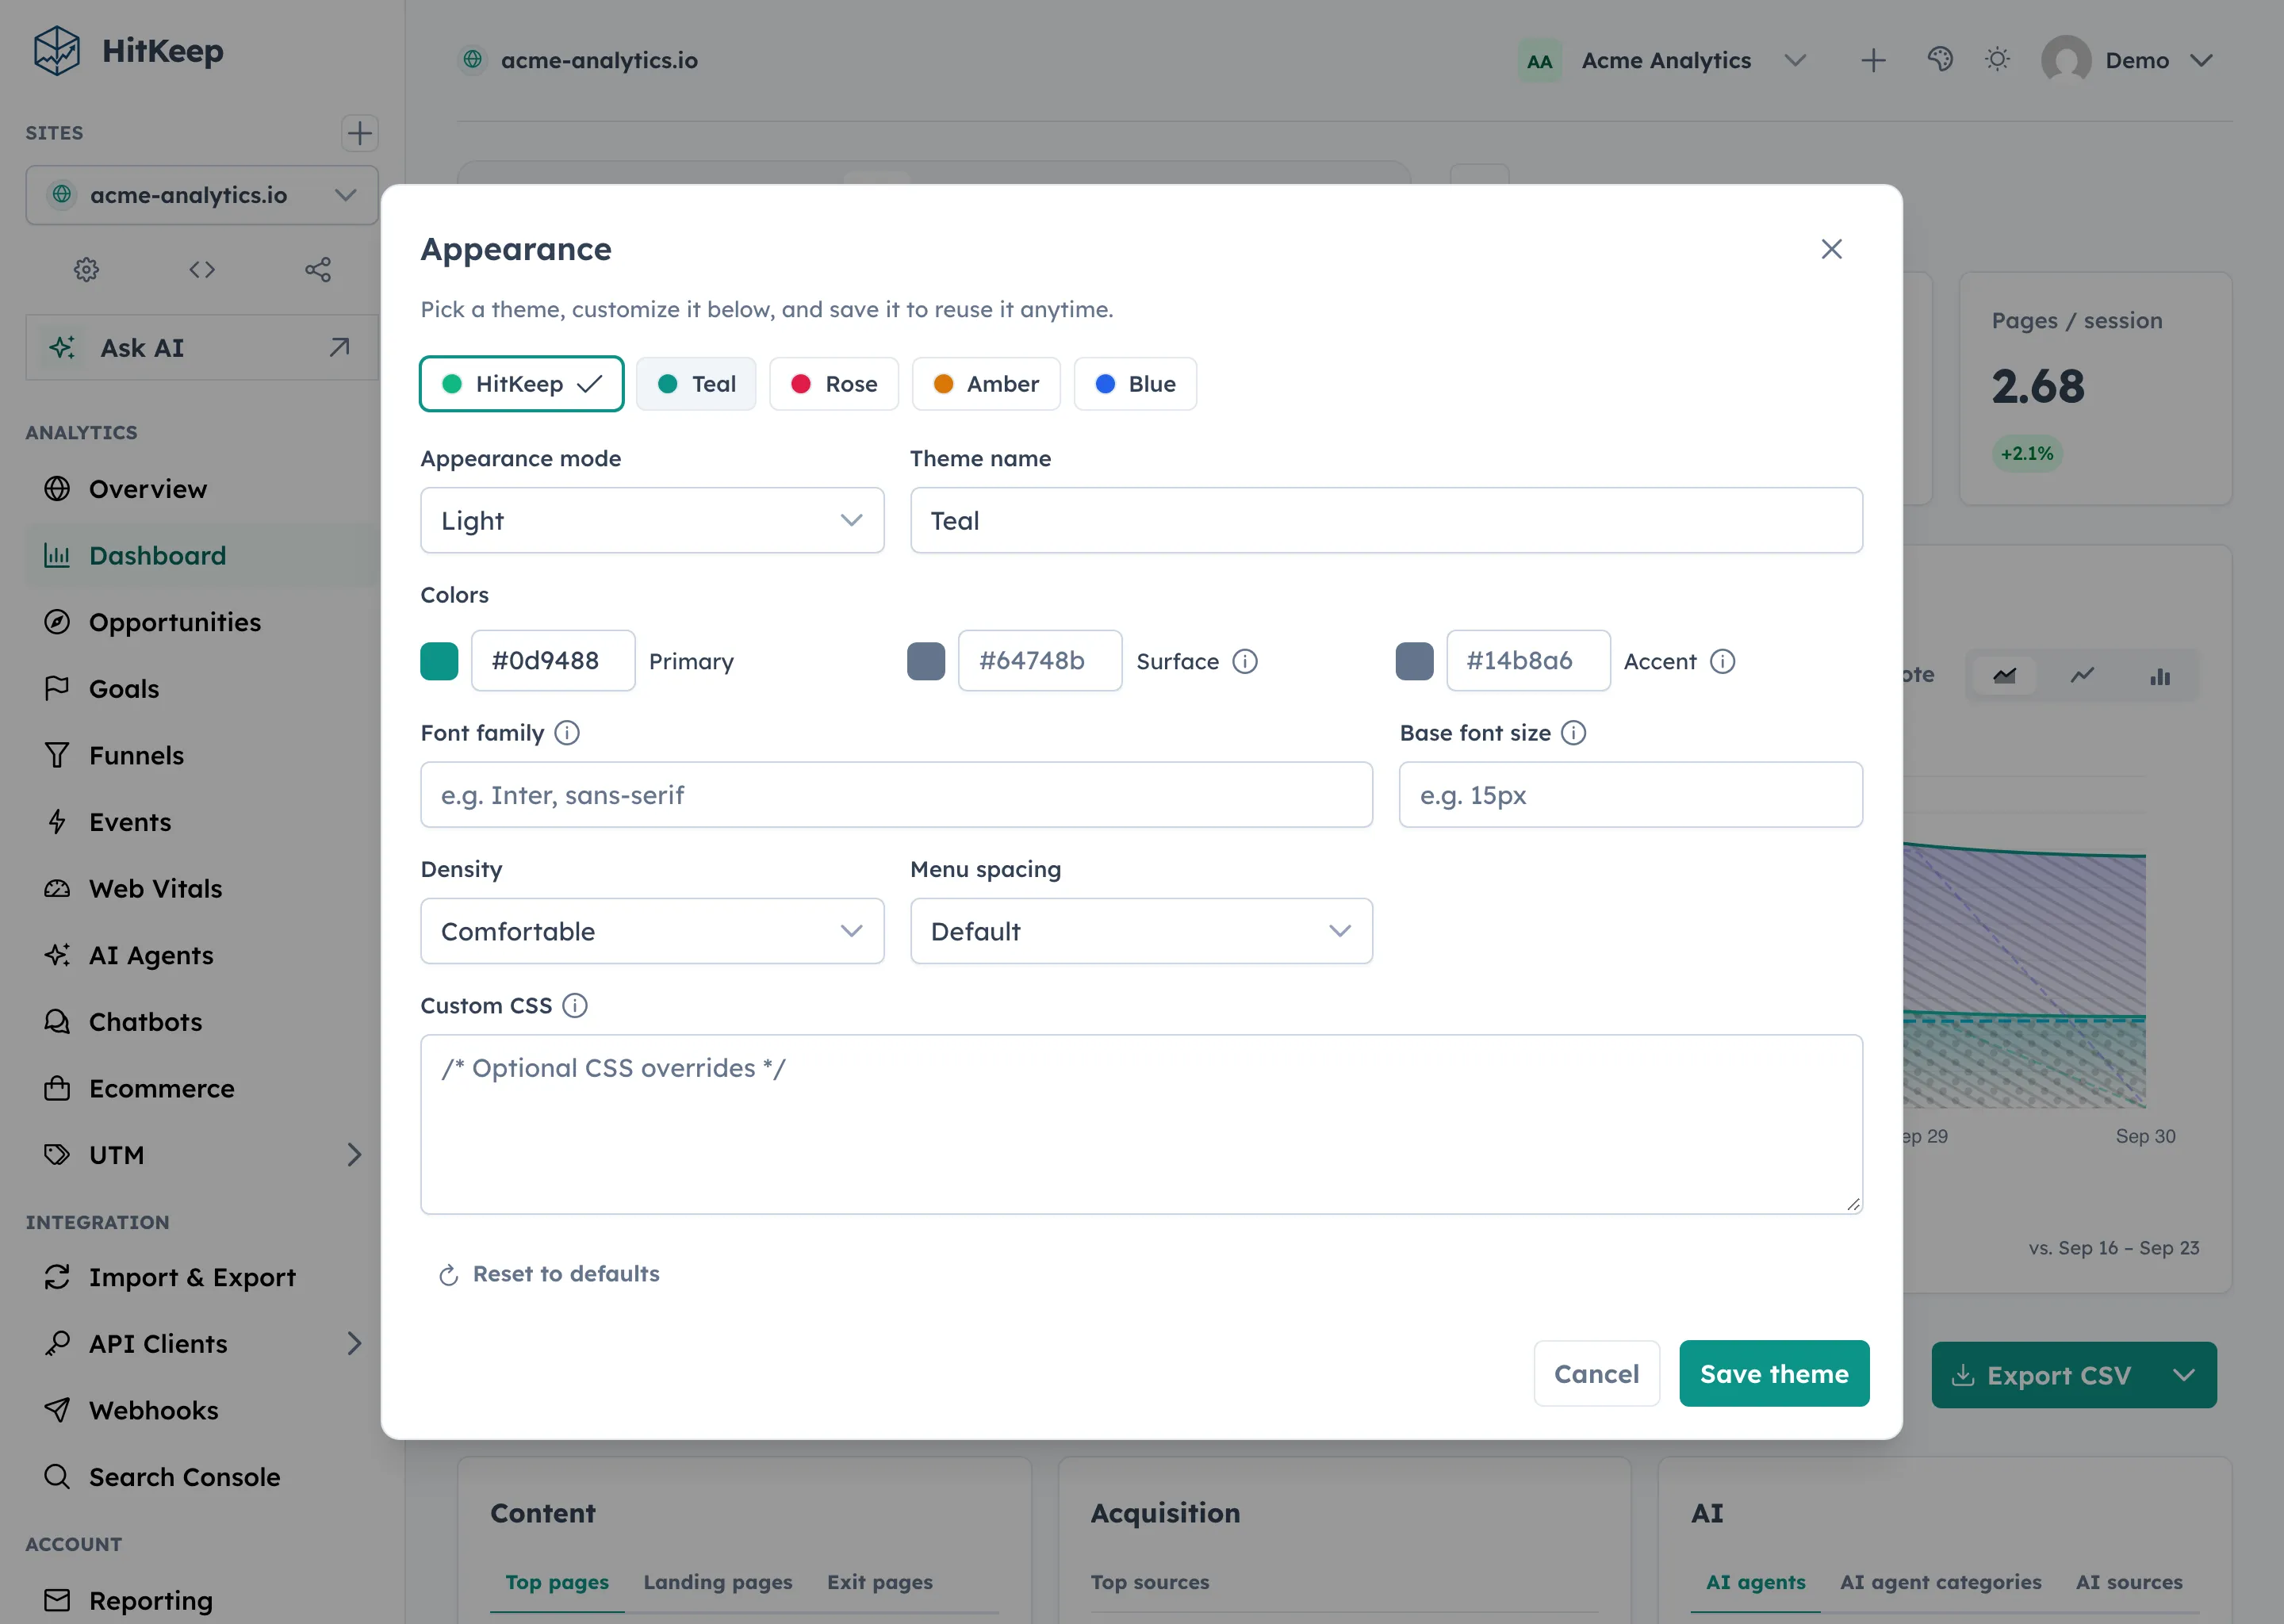The height and width of the screenshot is (1624, 2284).
Task: Select the HitKeep theme preset
Action: point(521,384)
